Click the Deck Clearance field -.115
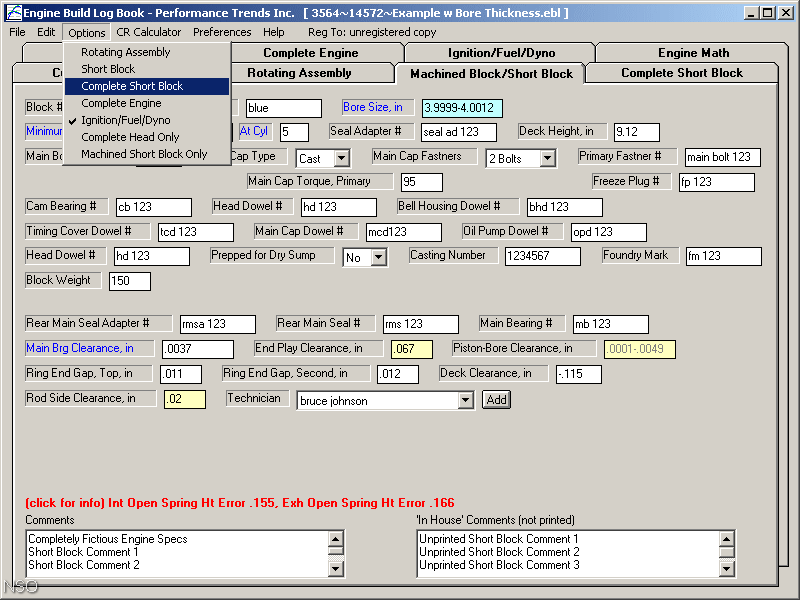The image size is (800, 600). 579,374
